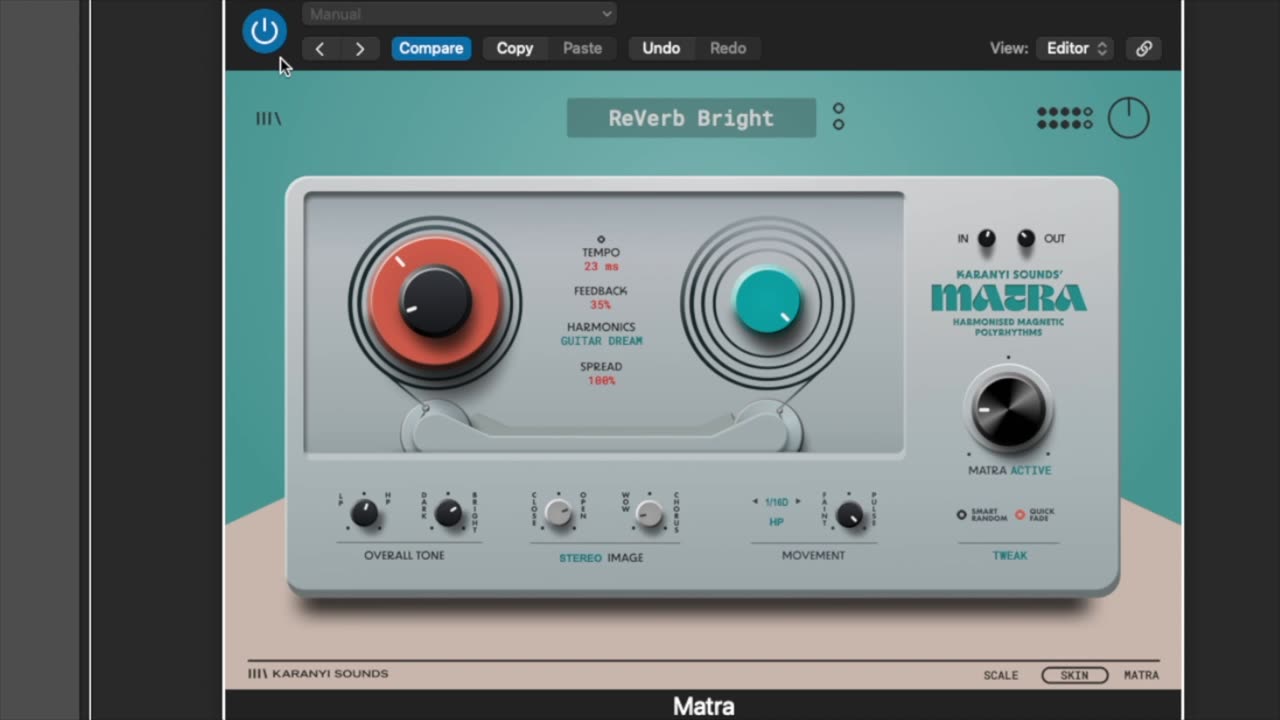Click the Wow/Chorus knob

point(650,515)
